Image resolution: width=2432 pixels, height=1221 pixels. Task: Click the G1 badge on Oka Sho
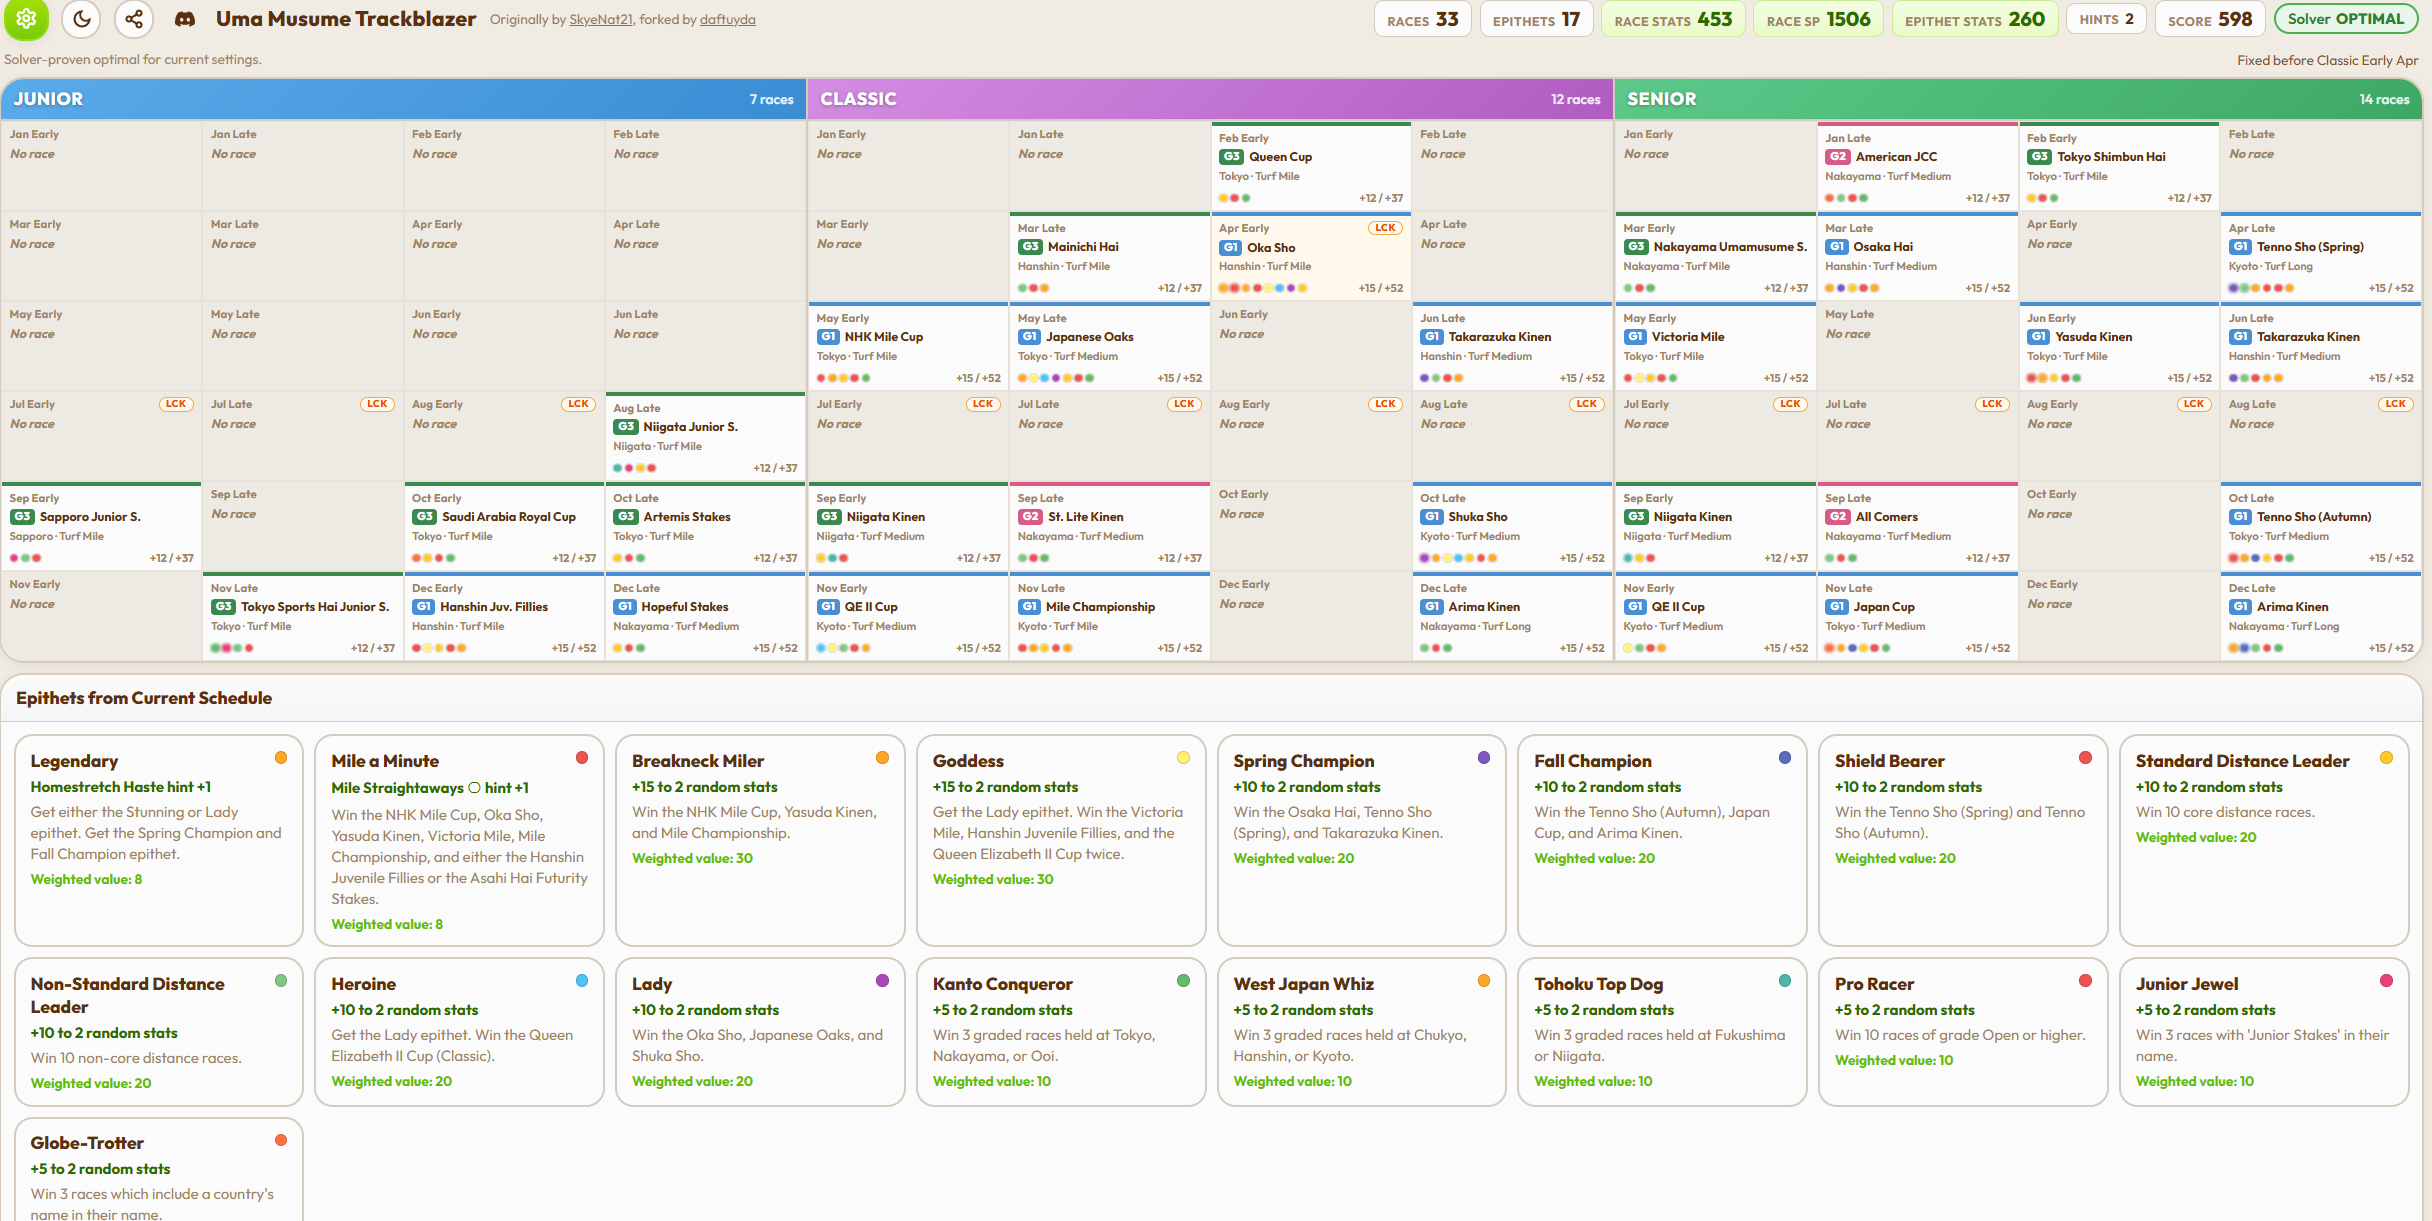point(1229,247)
